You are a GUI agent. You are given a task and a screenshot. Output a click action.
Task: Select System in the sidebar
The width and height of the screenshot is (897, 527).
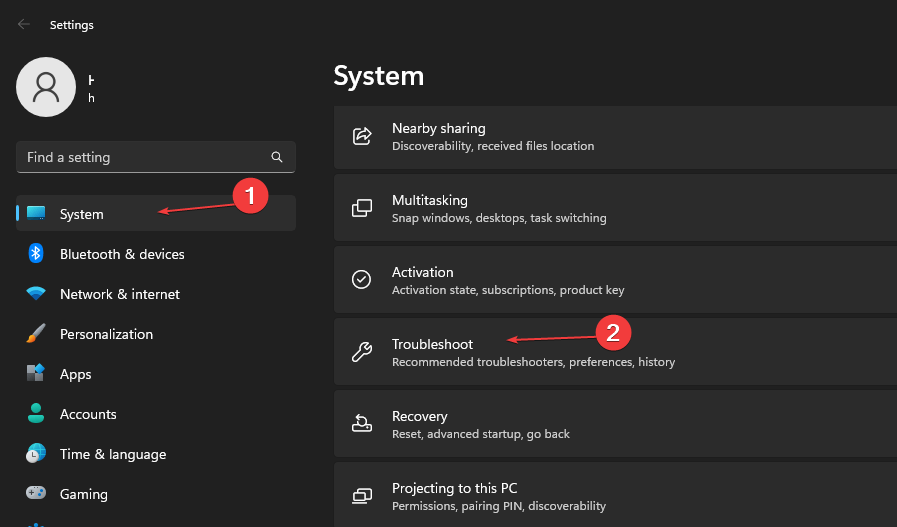click(82, 214)
